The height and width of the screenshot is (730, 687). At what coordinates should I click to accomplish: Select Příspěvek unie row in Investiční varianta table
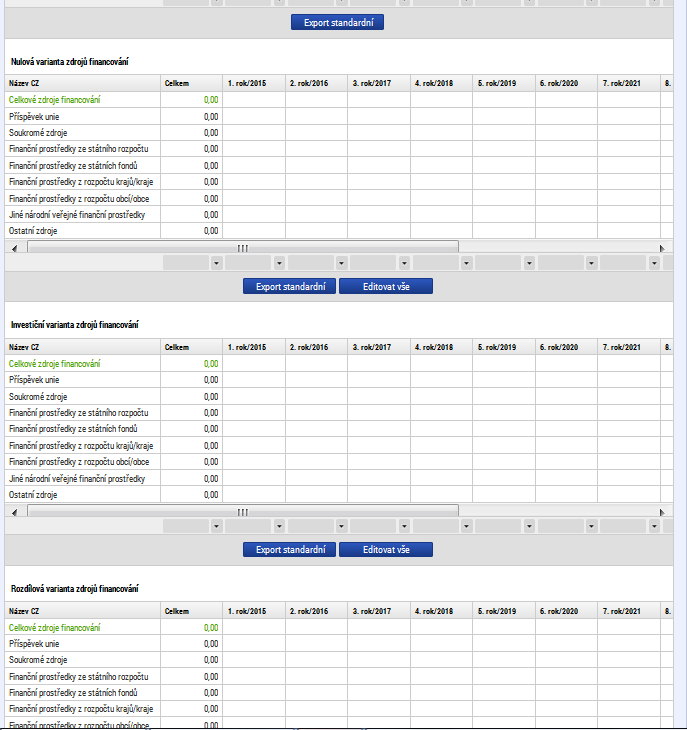(339, 380)
